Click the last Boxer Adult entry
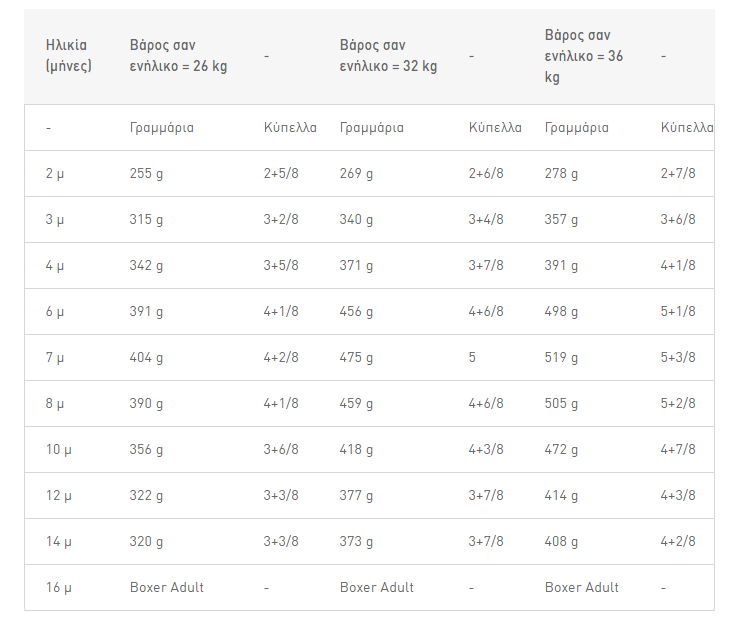 (582, 587)
